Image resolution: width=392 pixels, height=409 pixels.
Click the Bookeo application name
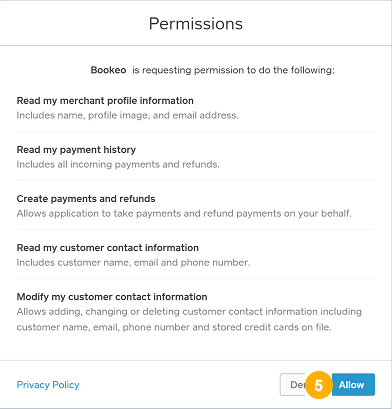click(x=108, y=70)
